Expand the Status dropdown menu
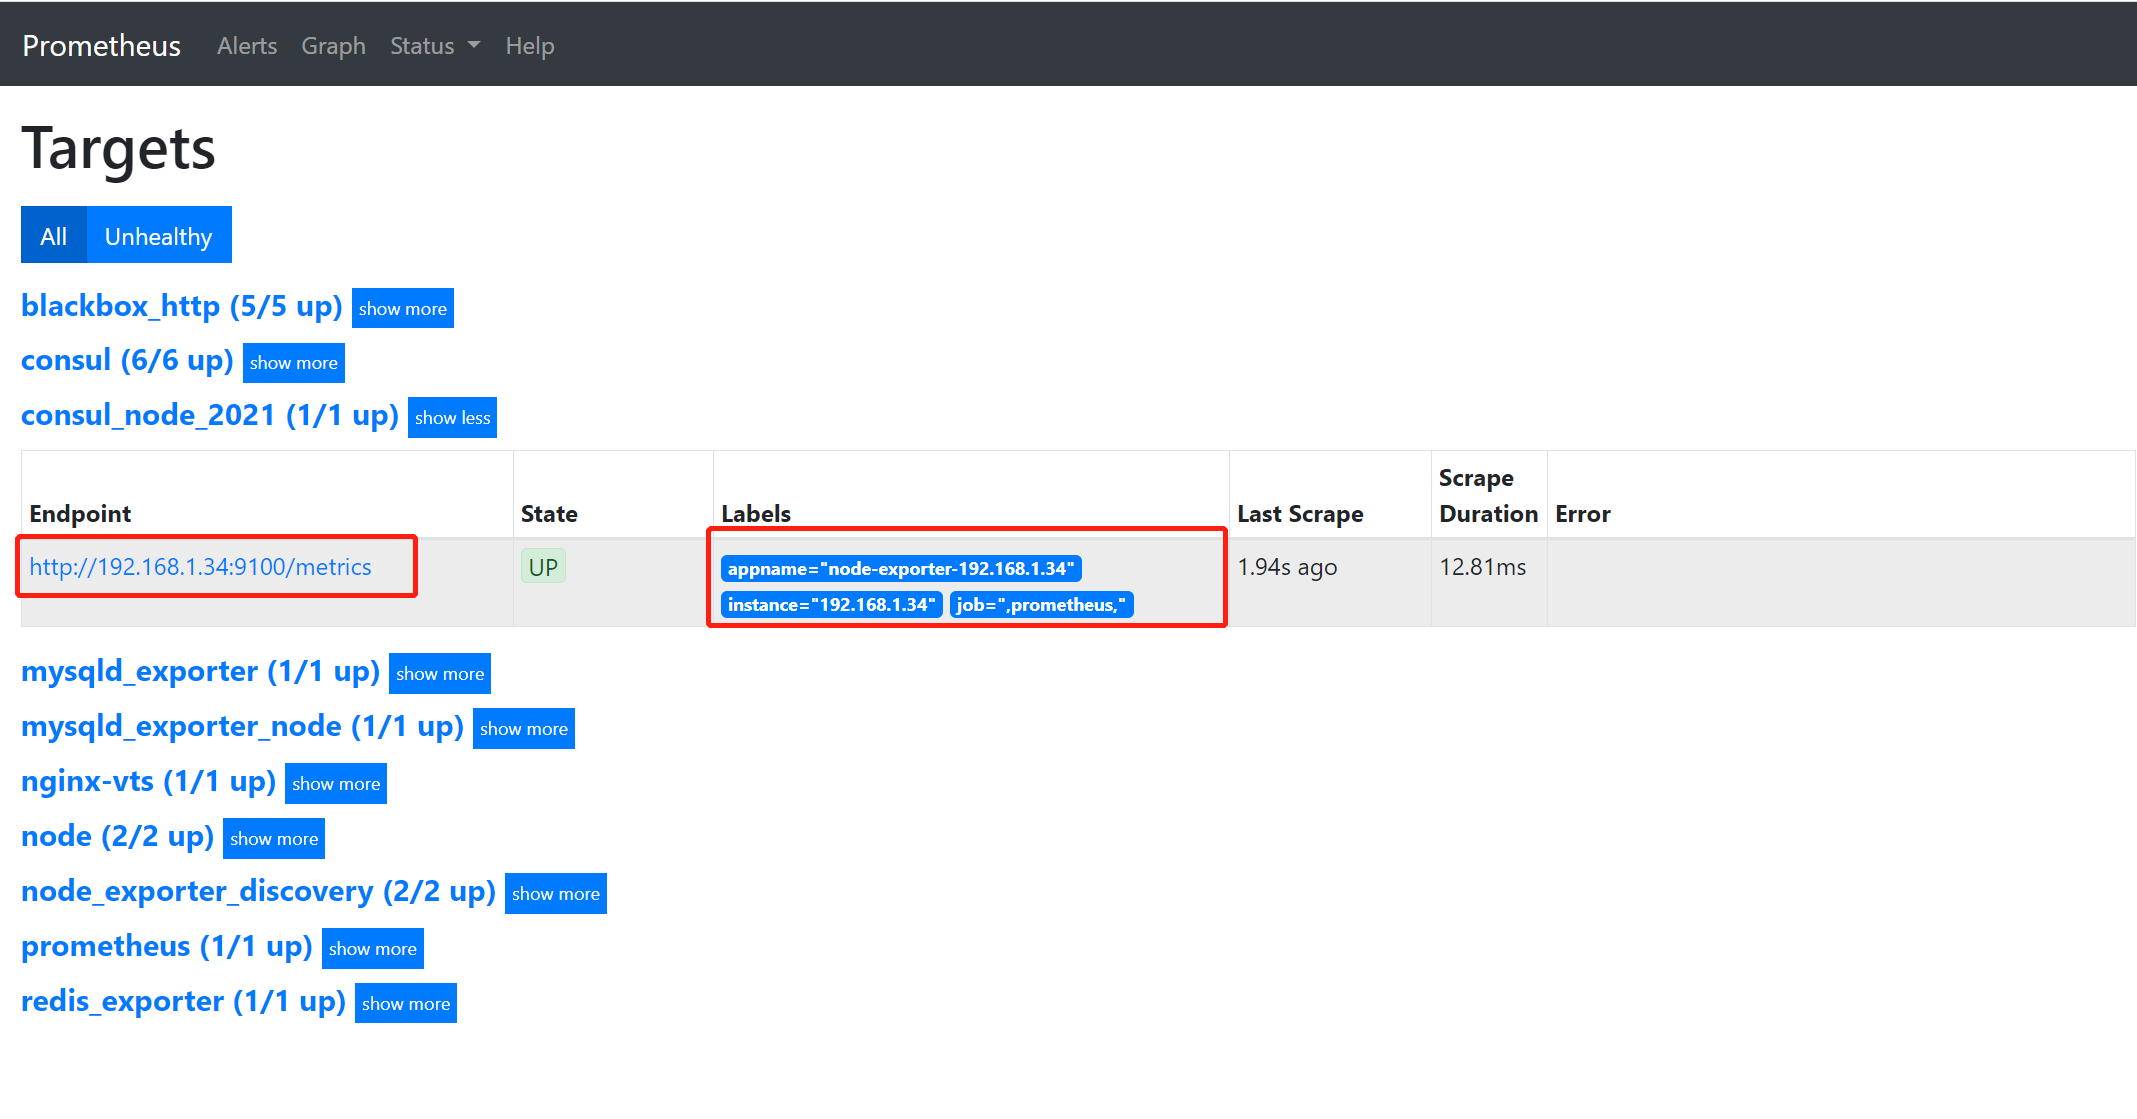2137x1119 pixels. coord(435,46)
